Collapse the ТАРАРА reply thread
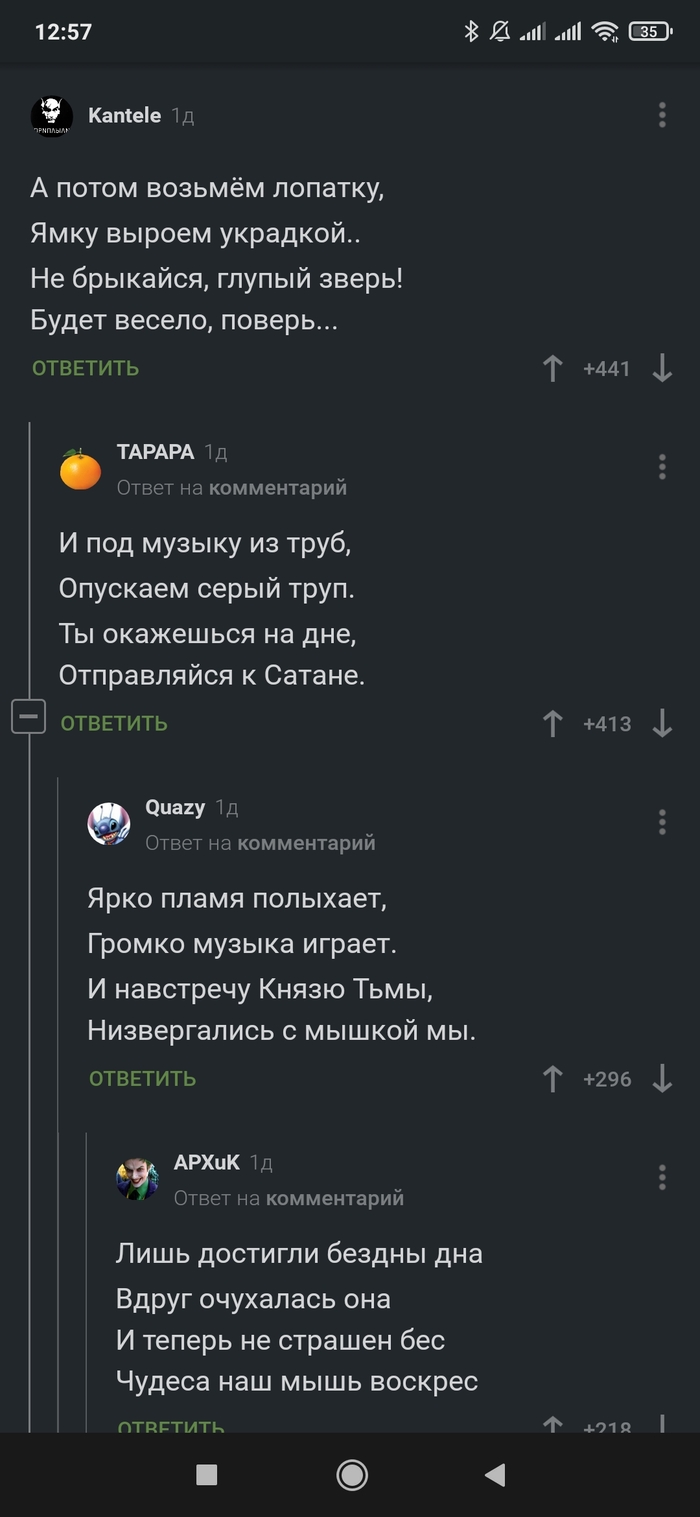Image resolution: width=700 pixels, height=1517 pixels. pos(28,716)
